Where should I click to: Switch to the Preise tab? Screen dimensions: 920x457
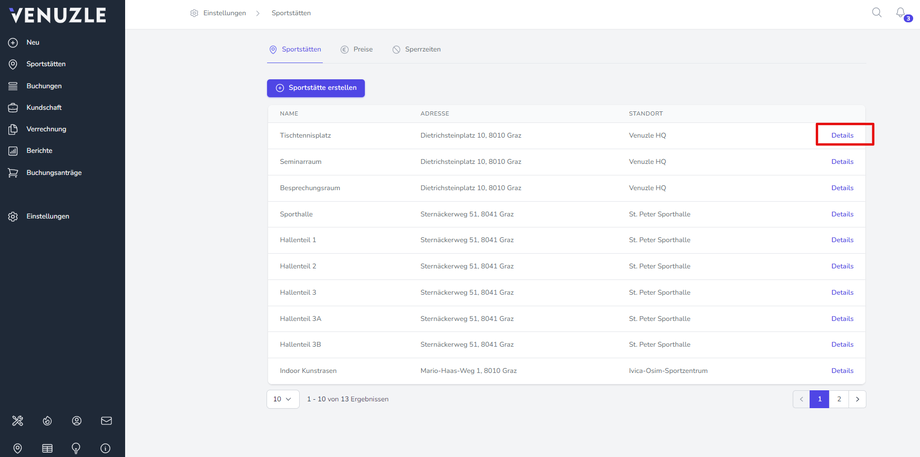click(357, 49)
